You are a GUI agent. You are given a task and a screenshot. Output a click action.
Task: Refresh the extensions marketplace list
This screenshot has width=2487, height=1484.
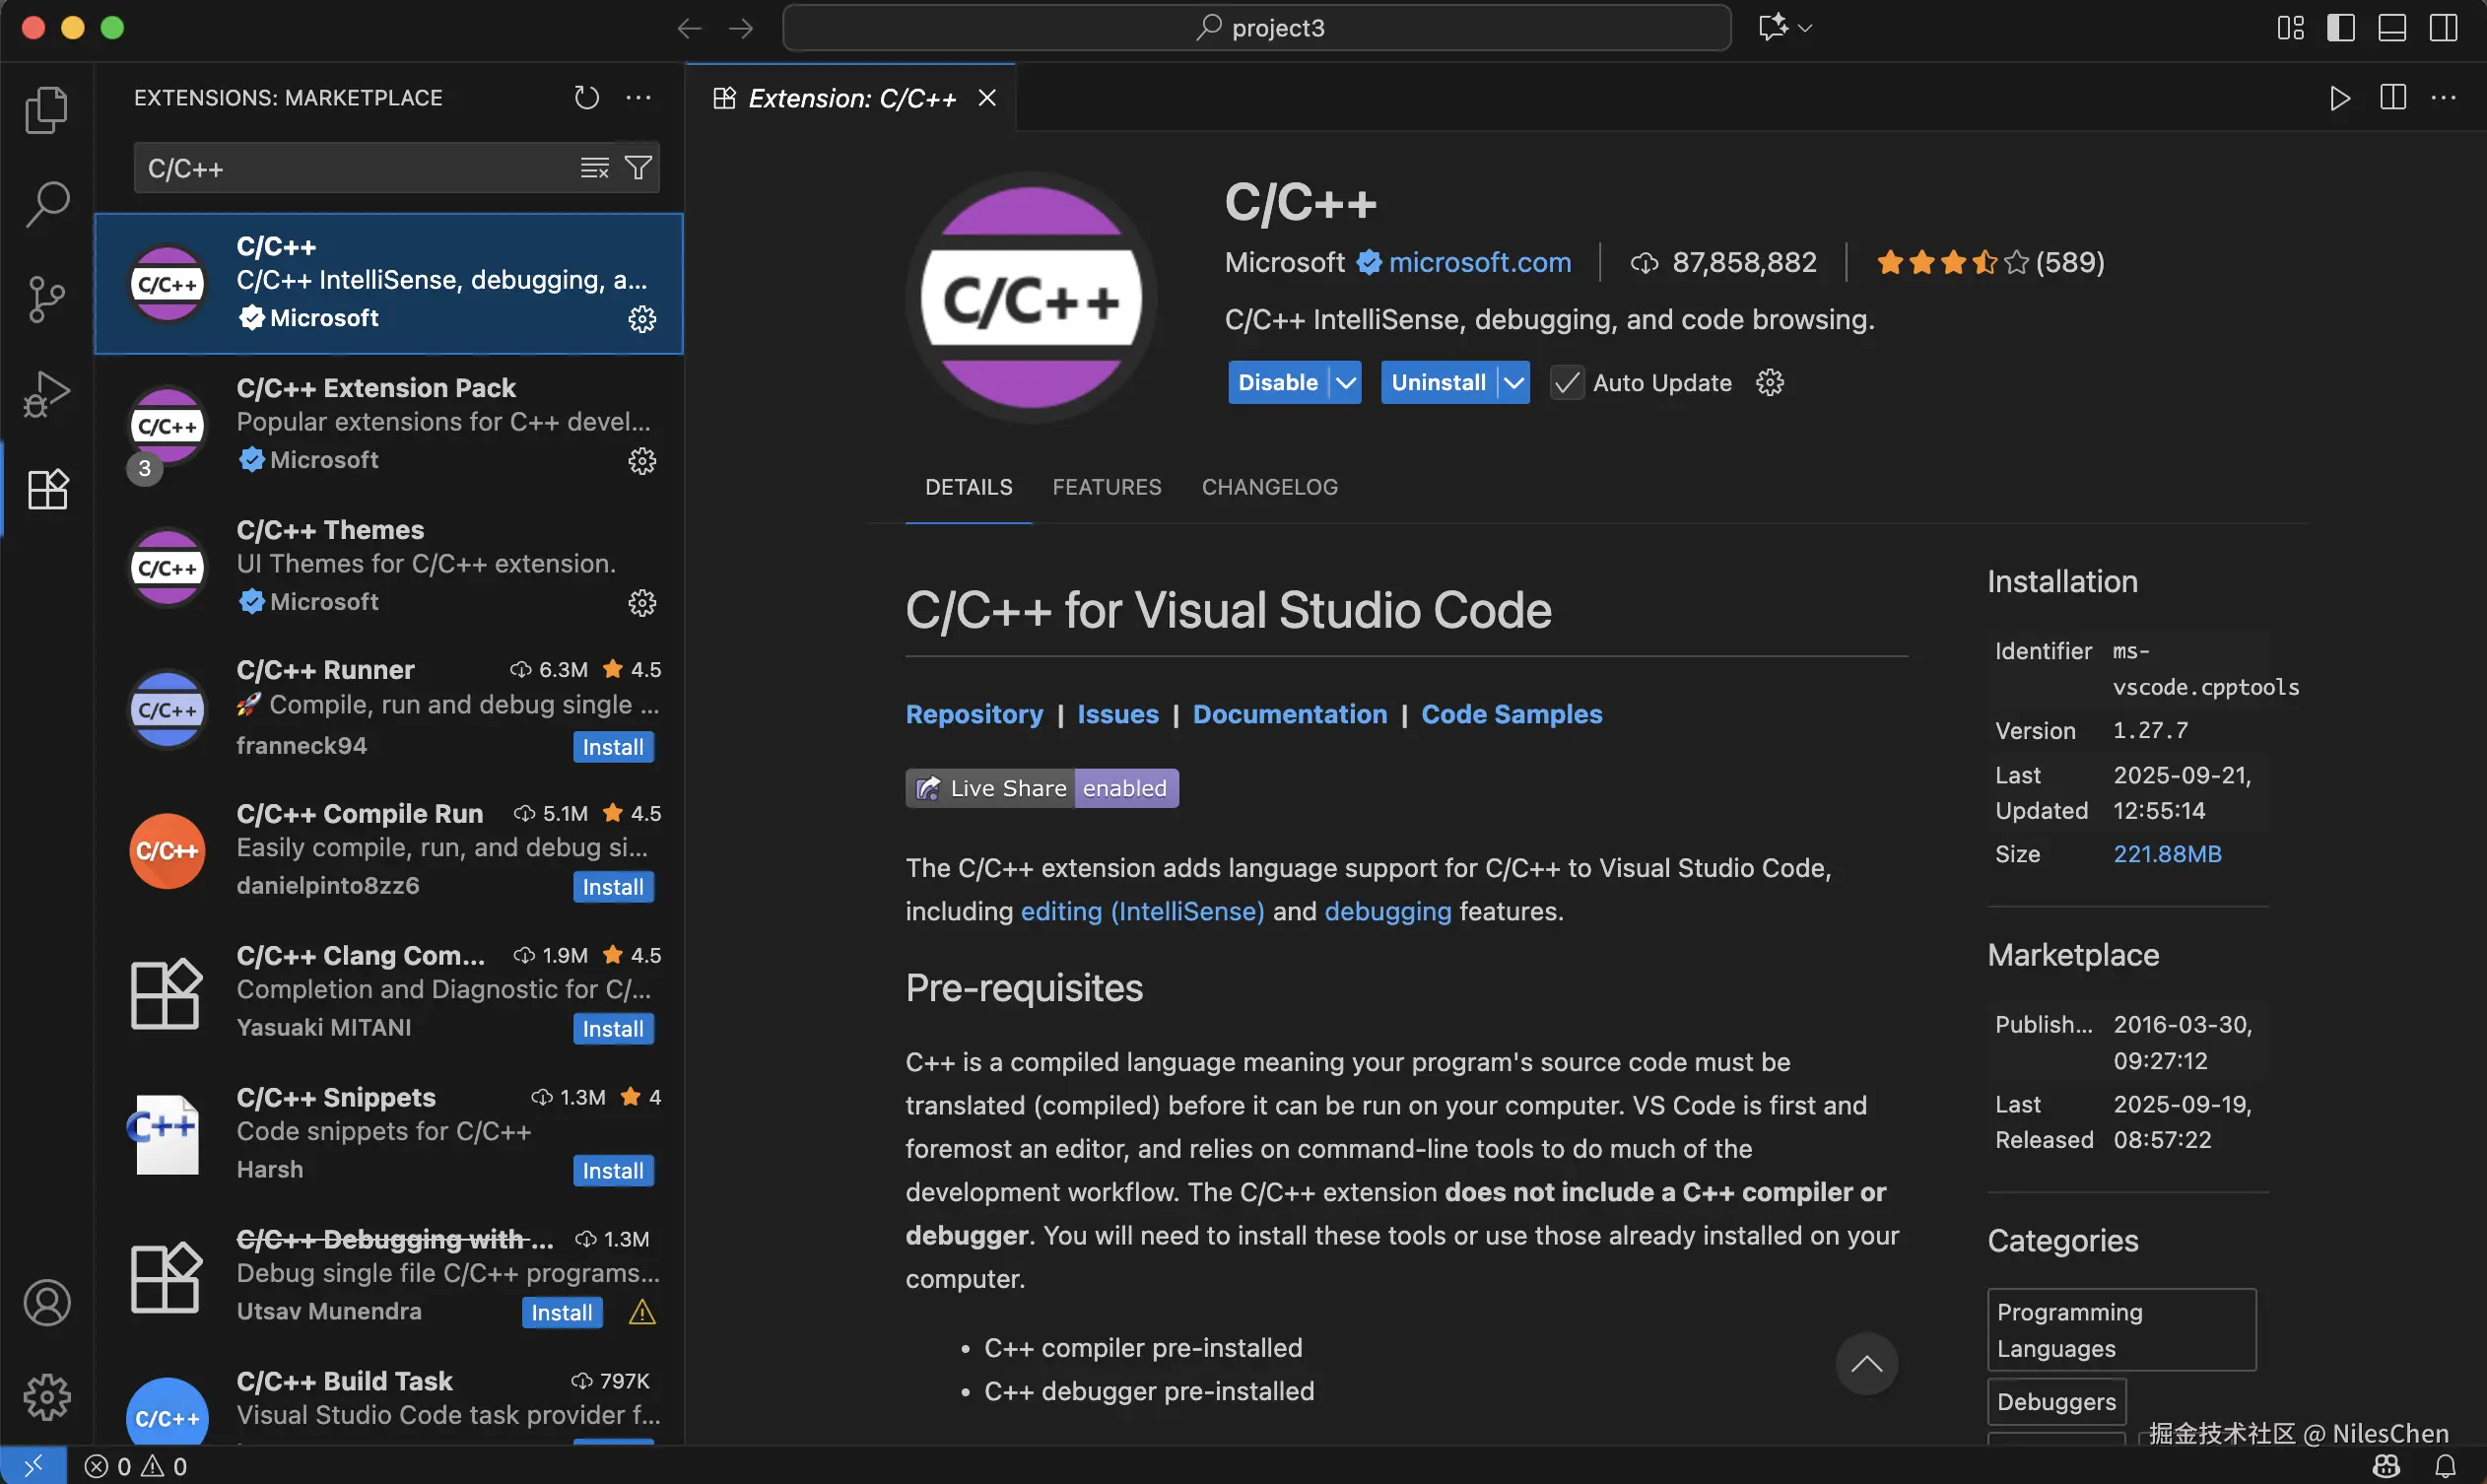tap(586, 98)
